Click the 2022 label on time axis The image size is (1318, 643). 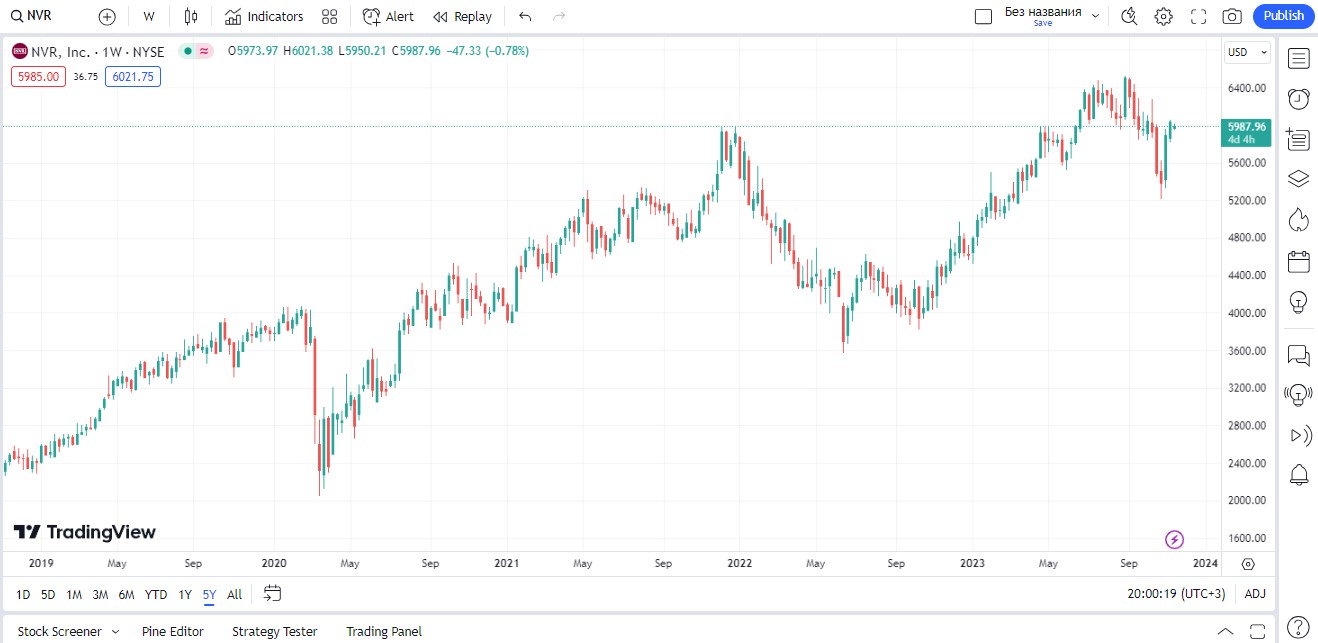click(739, 564)
